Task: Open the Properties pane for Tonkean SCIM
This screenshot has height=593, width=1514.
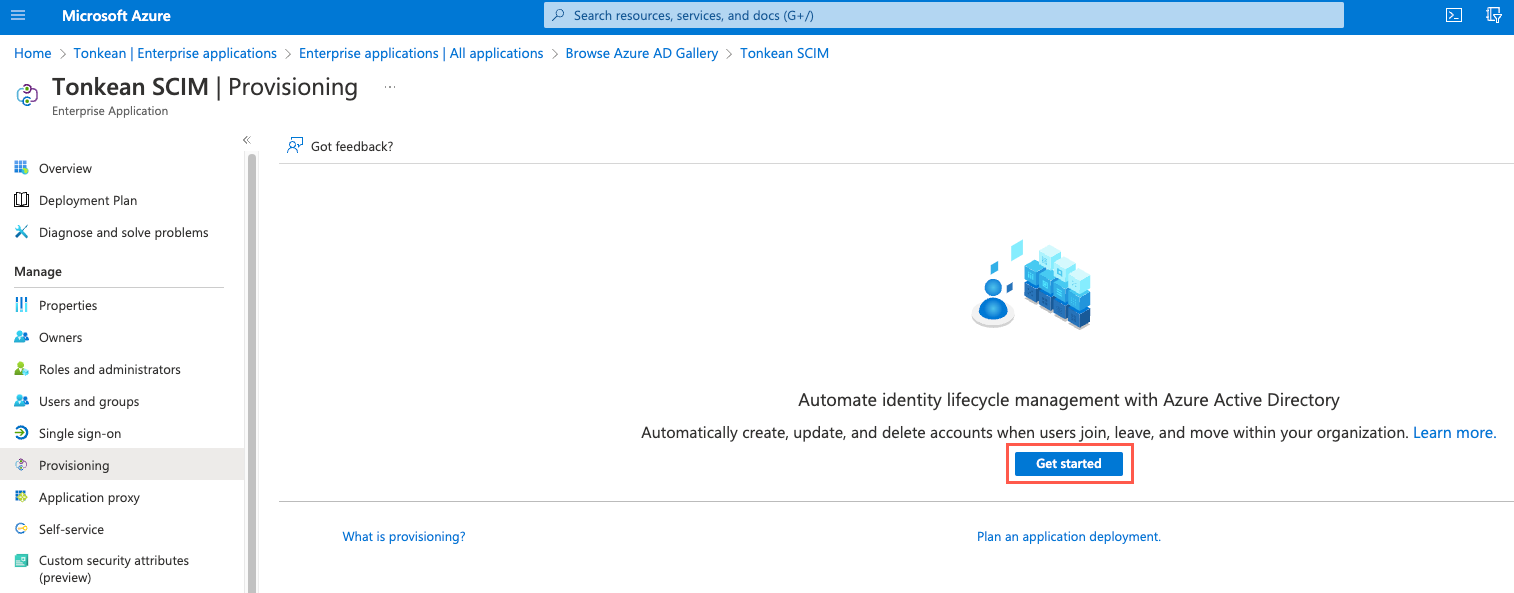Action: (x=68, y=305)
